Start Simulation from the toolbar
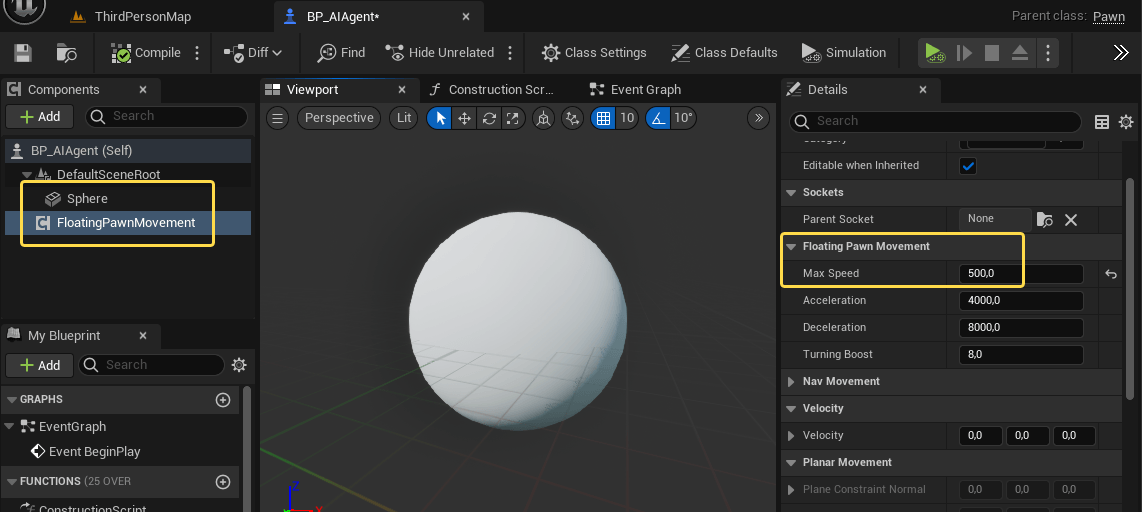The height and width of the screenshot is (512, 1142). pyautogui.click(x=843, y=52)
